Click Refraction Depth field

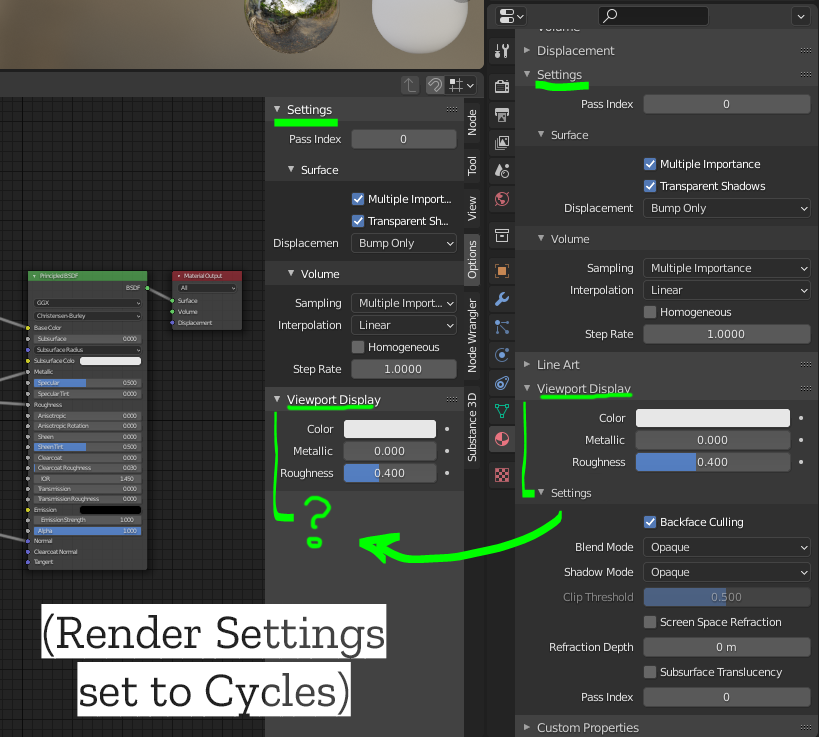(727, 647)
